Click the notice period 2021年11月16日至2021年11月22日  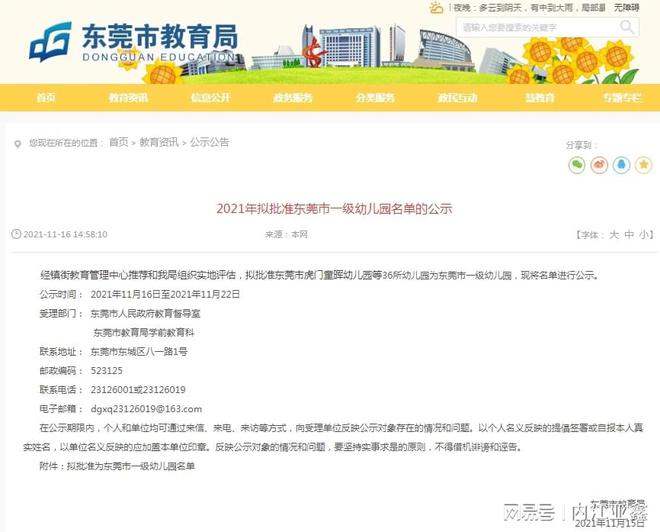point(165,294)
